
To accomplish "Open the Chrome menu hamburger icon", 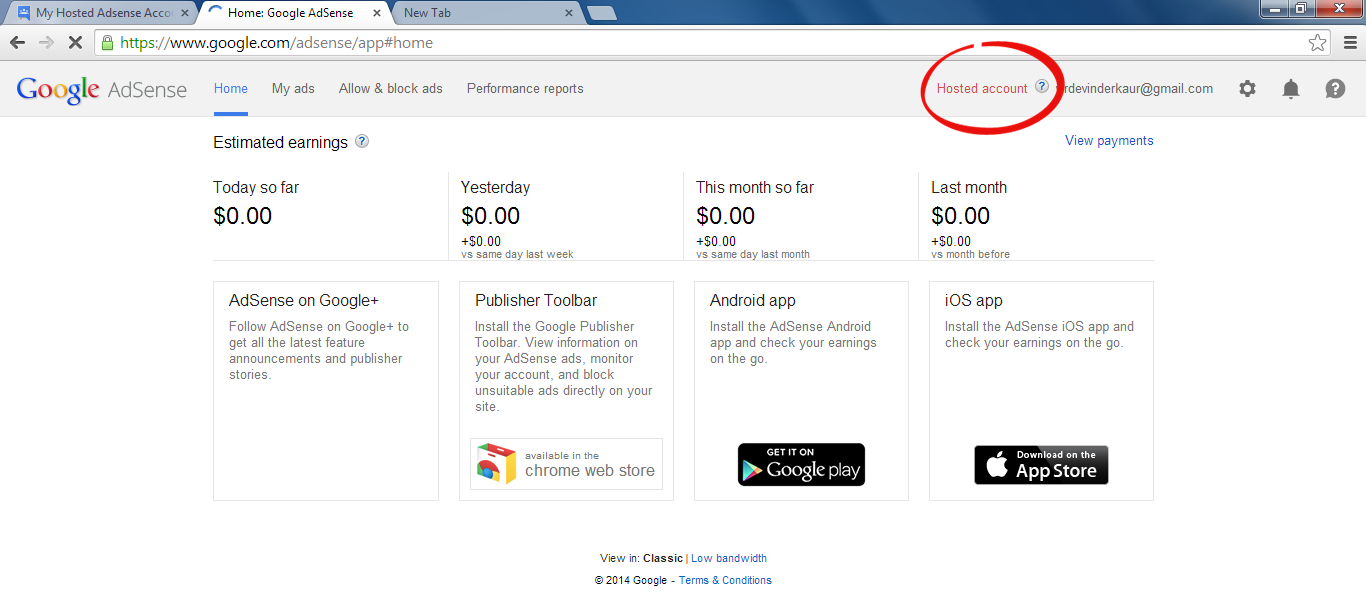I will 1349,43.
